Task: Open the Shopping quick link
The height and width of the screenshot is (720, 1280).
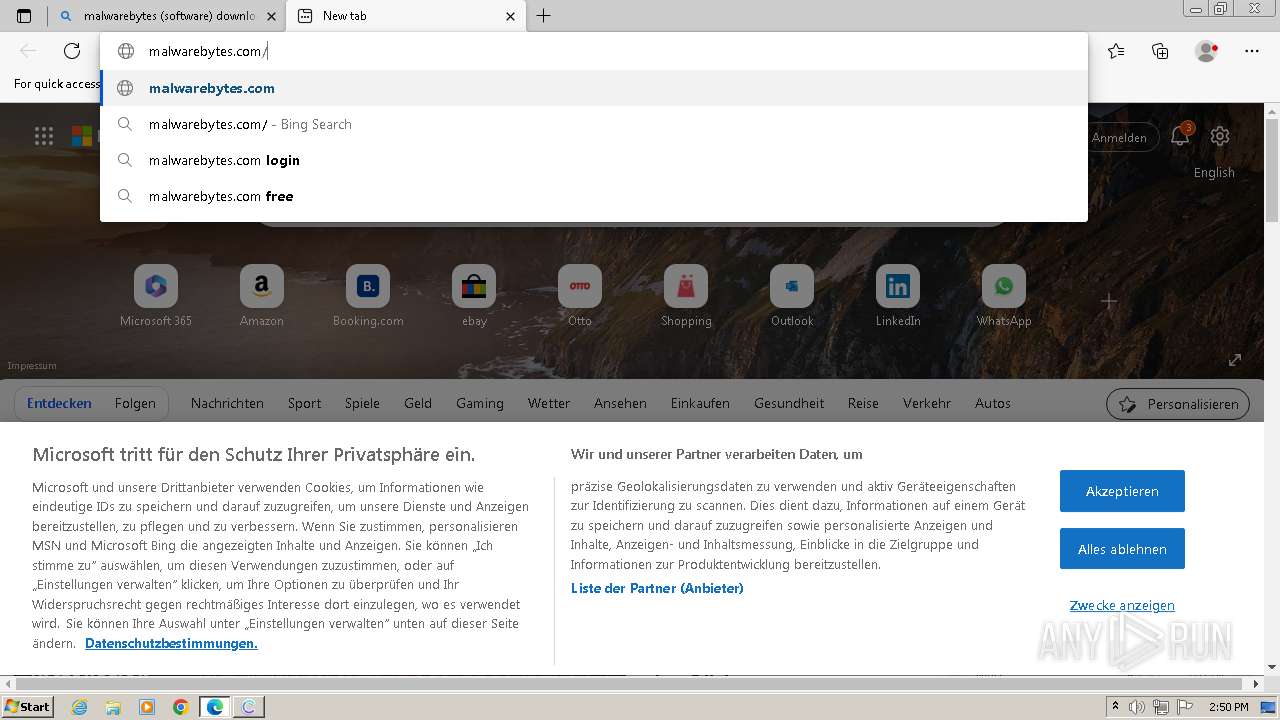Action: pos(686,296)
